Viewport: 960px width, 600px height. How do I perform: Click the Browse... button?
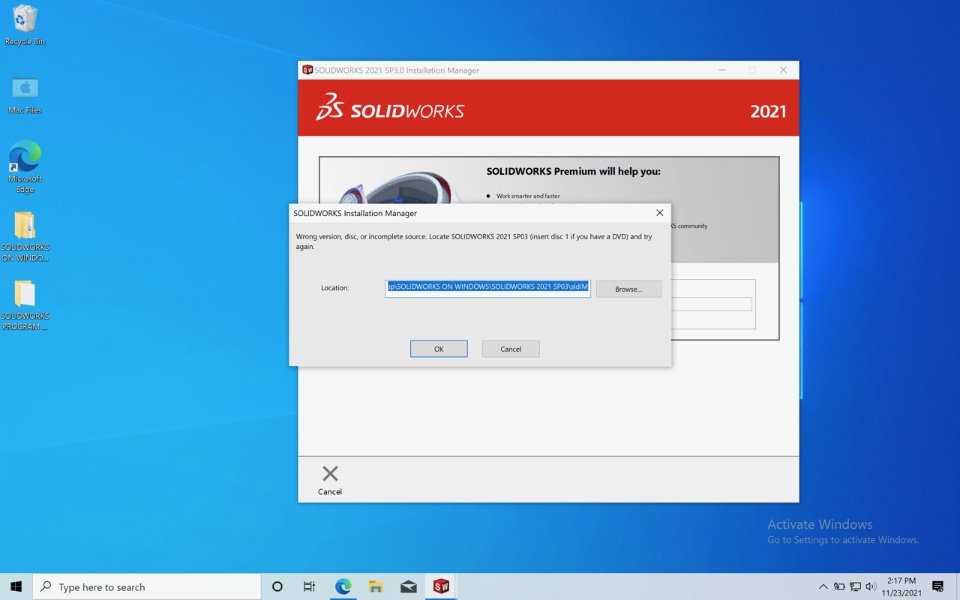click(x=629, y=289)
